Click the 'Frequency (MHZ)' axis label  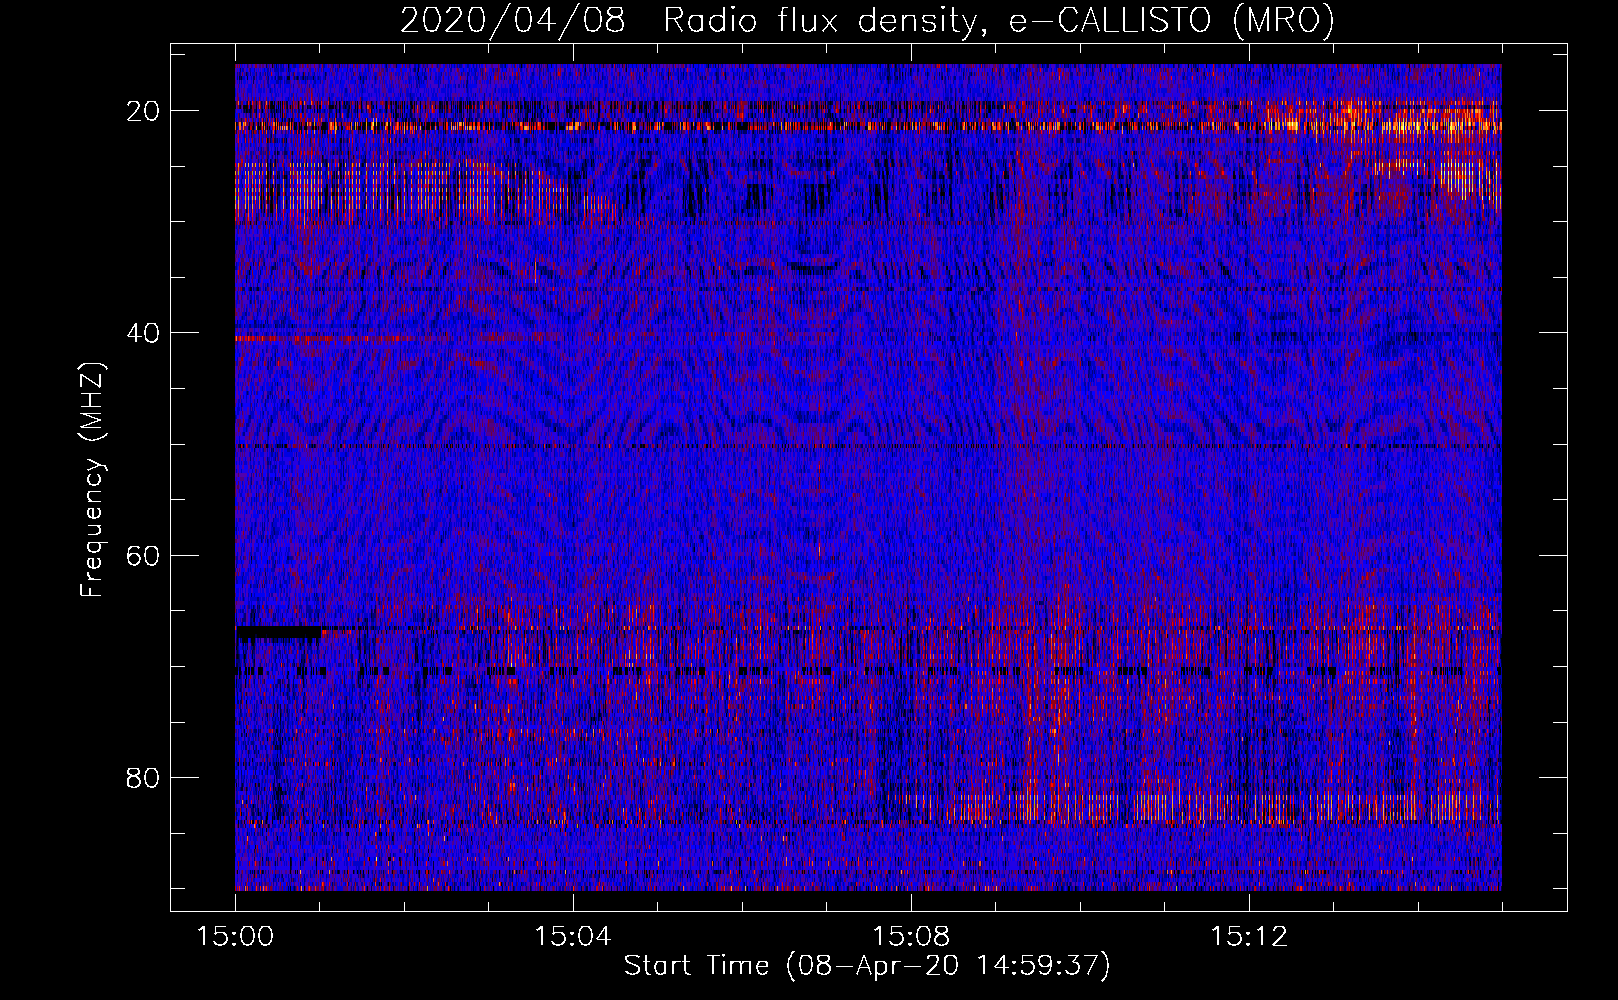[91, 480]
